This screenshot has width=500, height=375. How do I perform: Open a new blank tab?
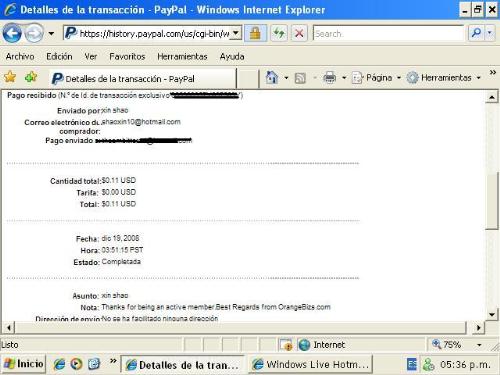(x=248, y=79)
